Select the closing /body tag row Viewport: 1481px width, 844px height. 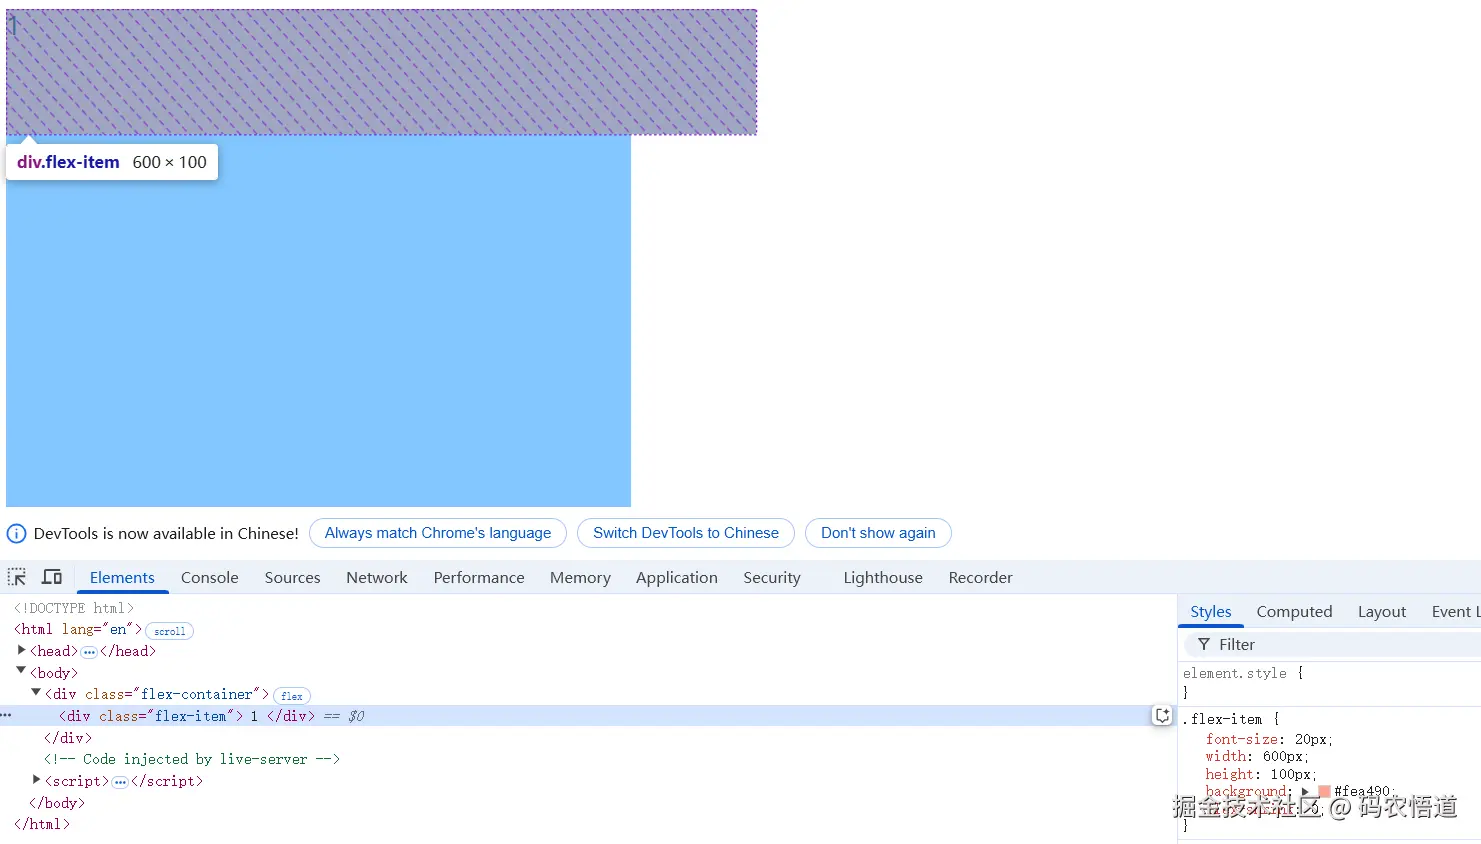[57, 803]
